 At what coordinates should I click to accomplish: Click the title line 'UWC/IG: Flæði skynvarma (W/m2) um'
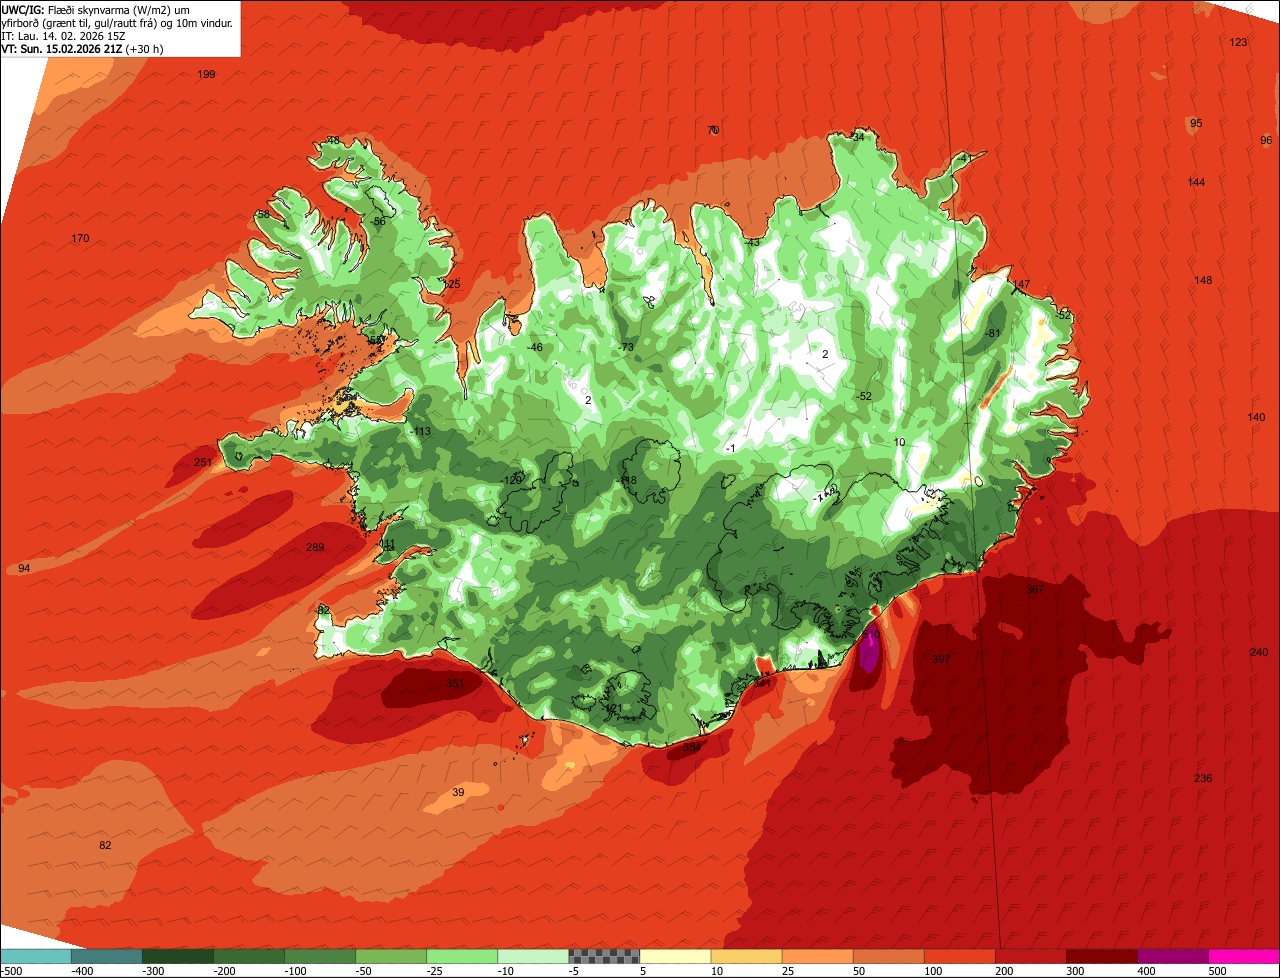click(x=96, y=10)
